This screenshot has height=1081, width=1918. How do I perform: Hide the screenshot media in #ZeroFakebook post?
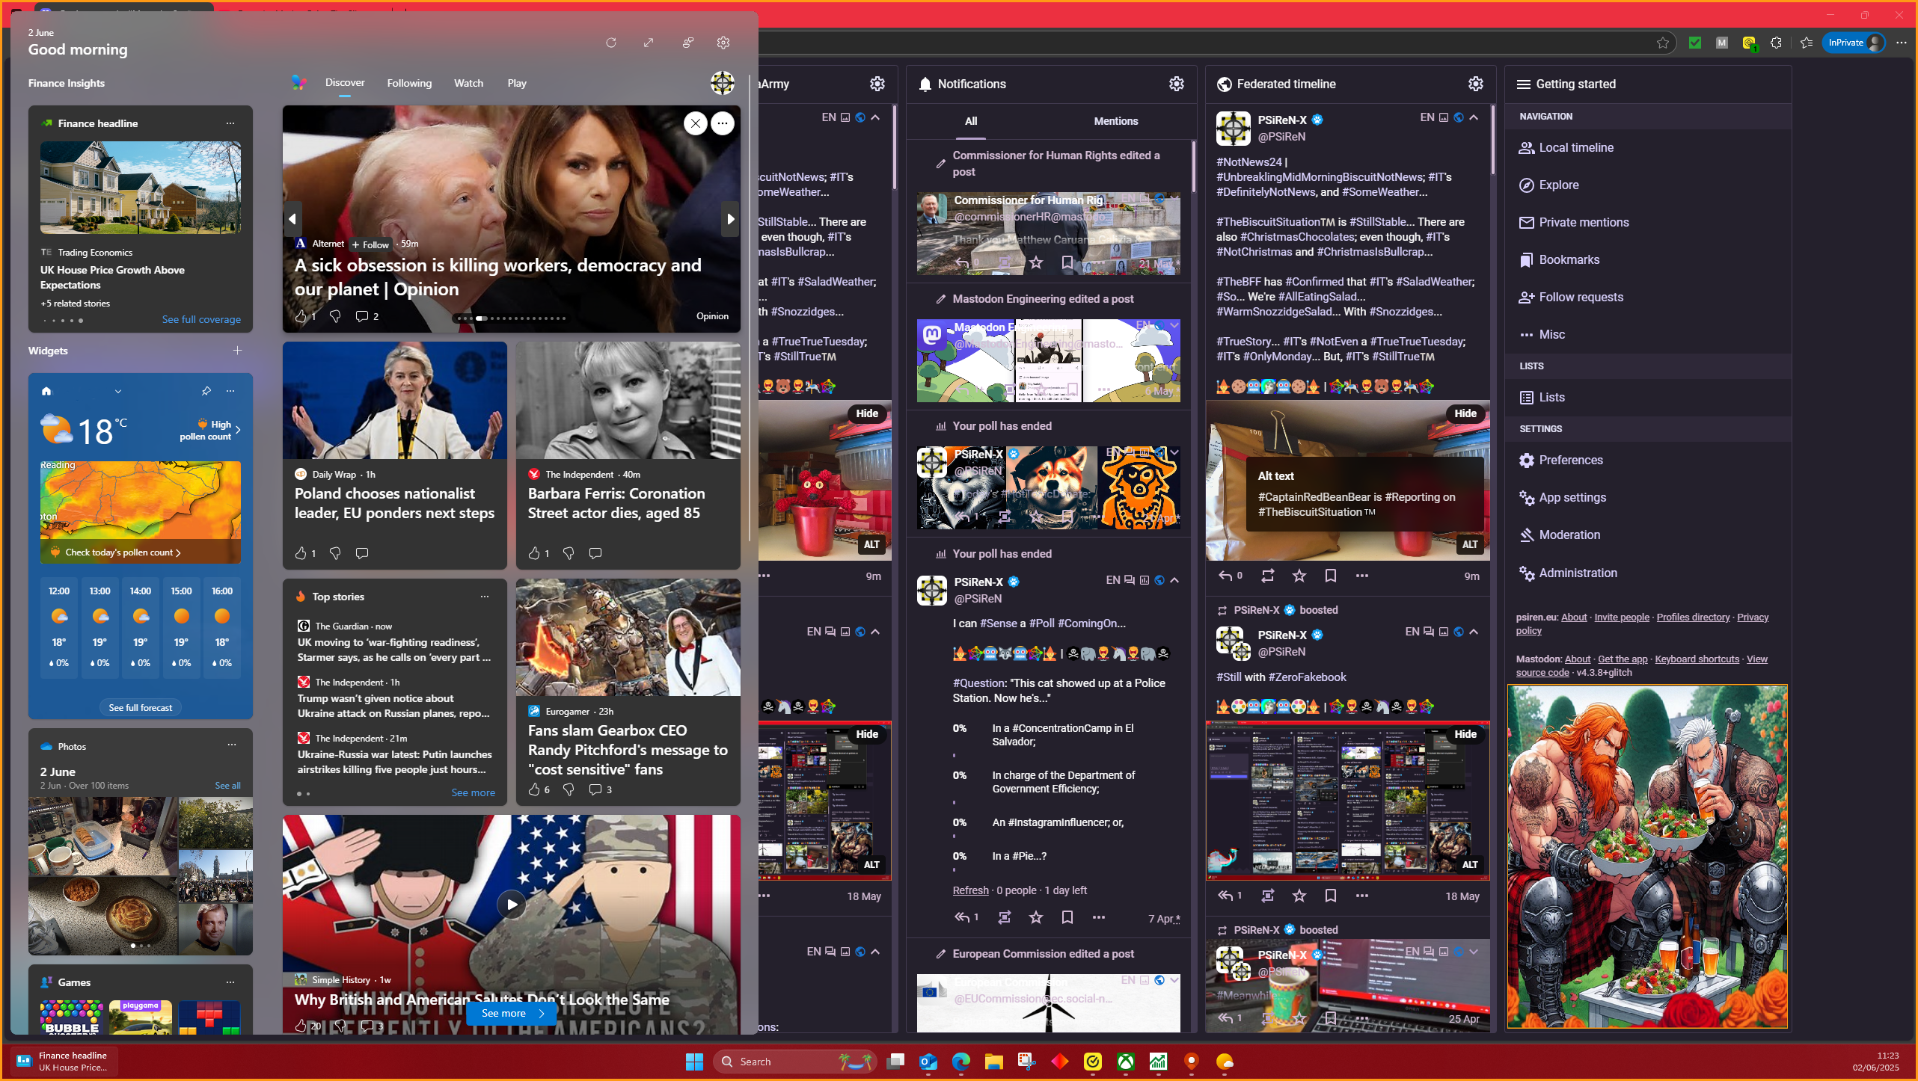[x=1465, y=734]
